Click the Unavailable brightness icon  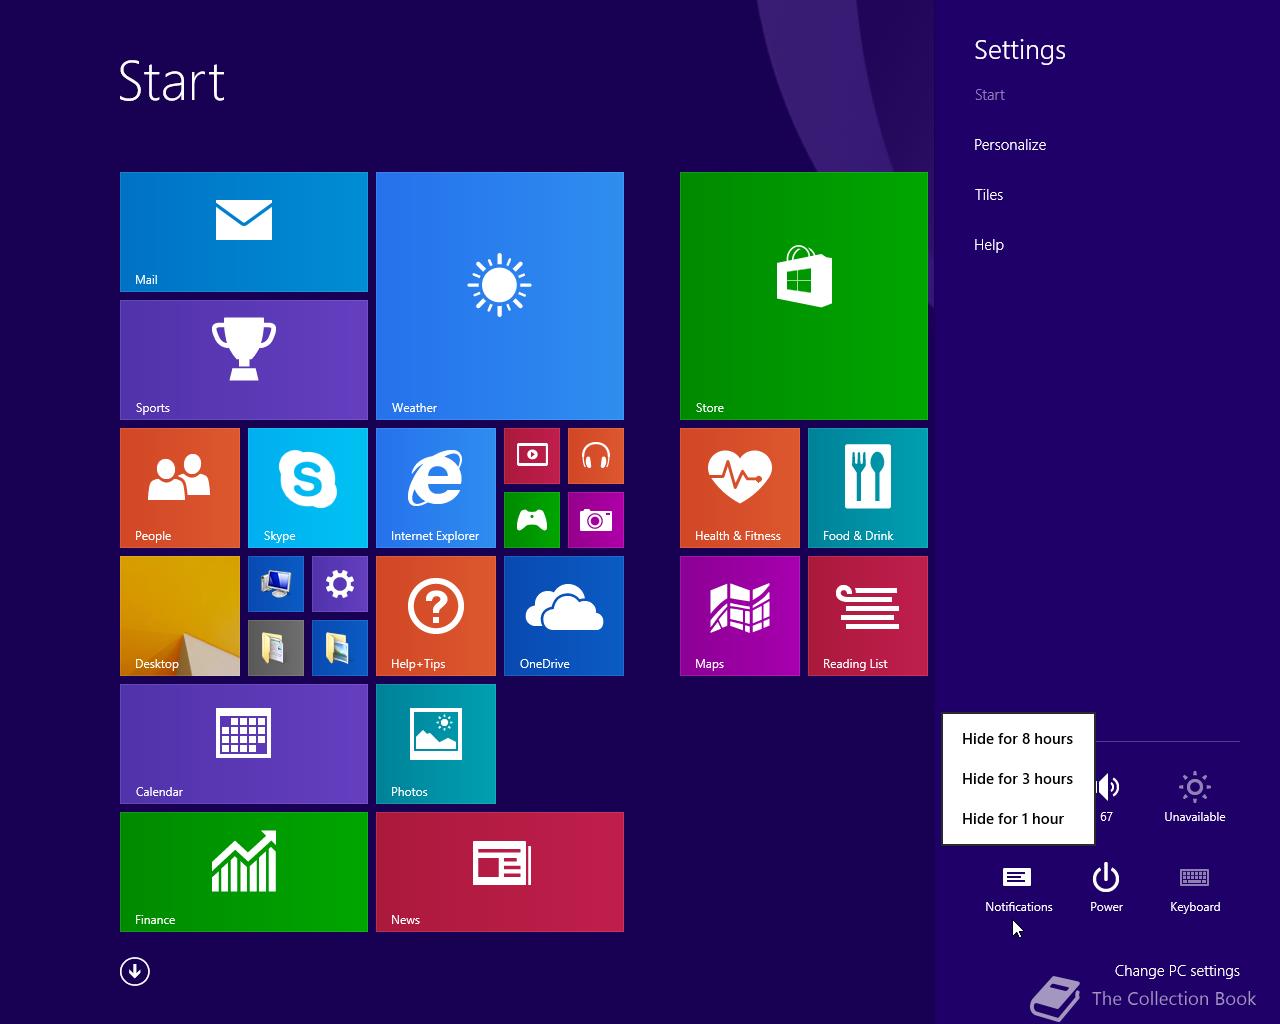click(x=1195, y=797)
